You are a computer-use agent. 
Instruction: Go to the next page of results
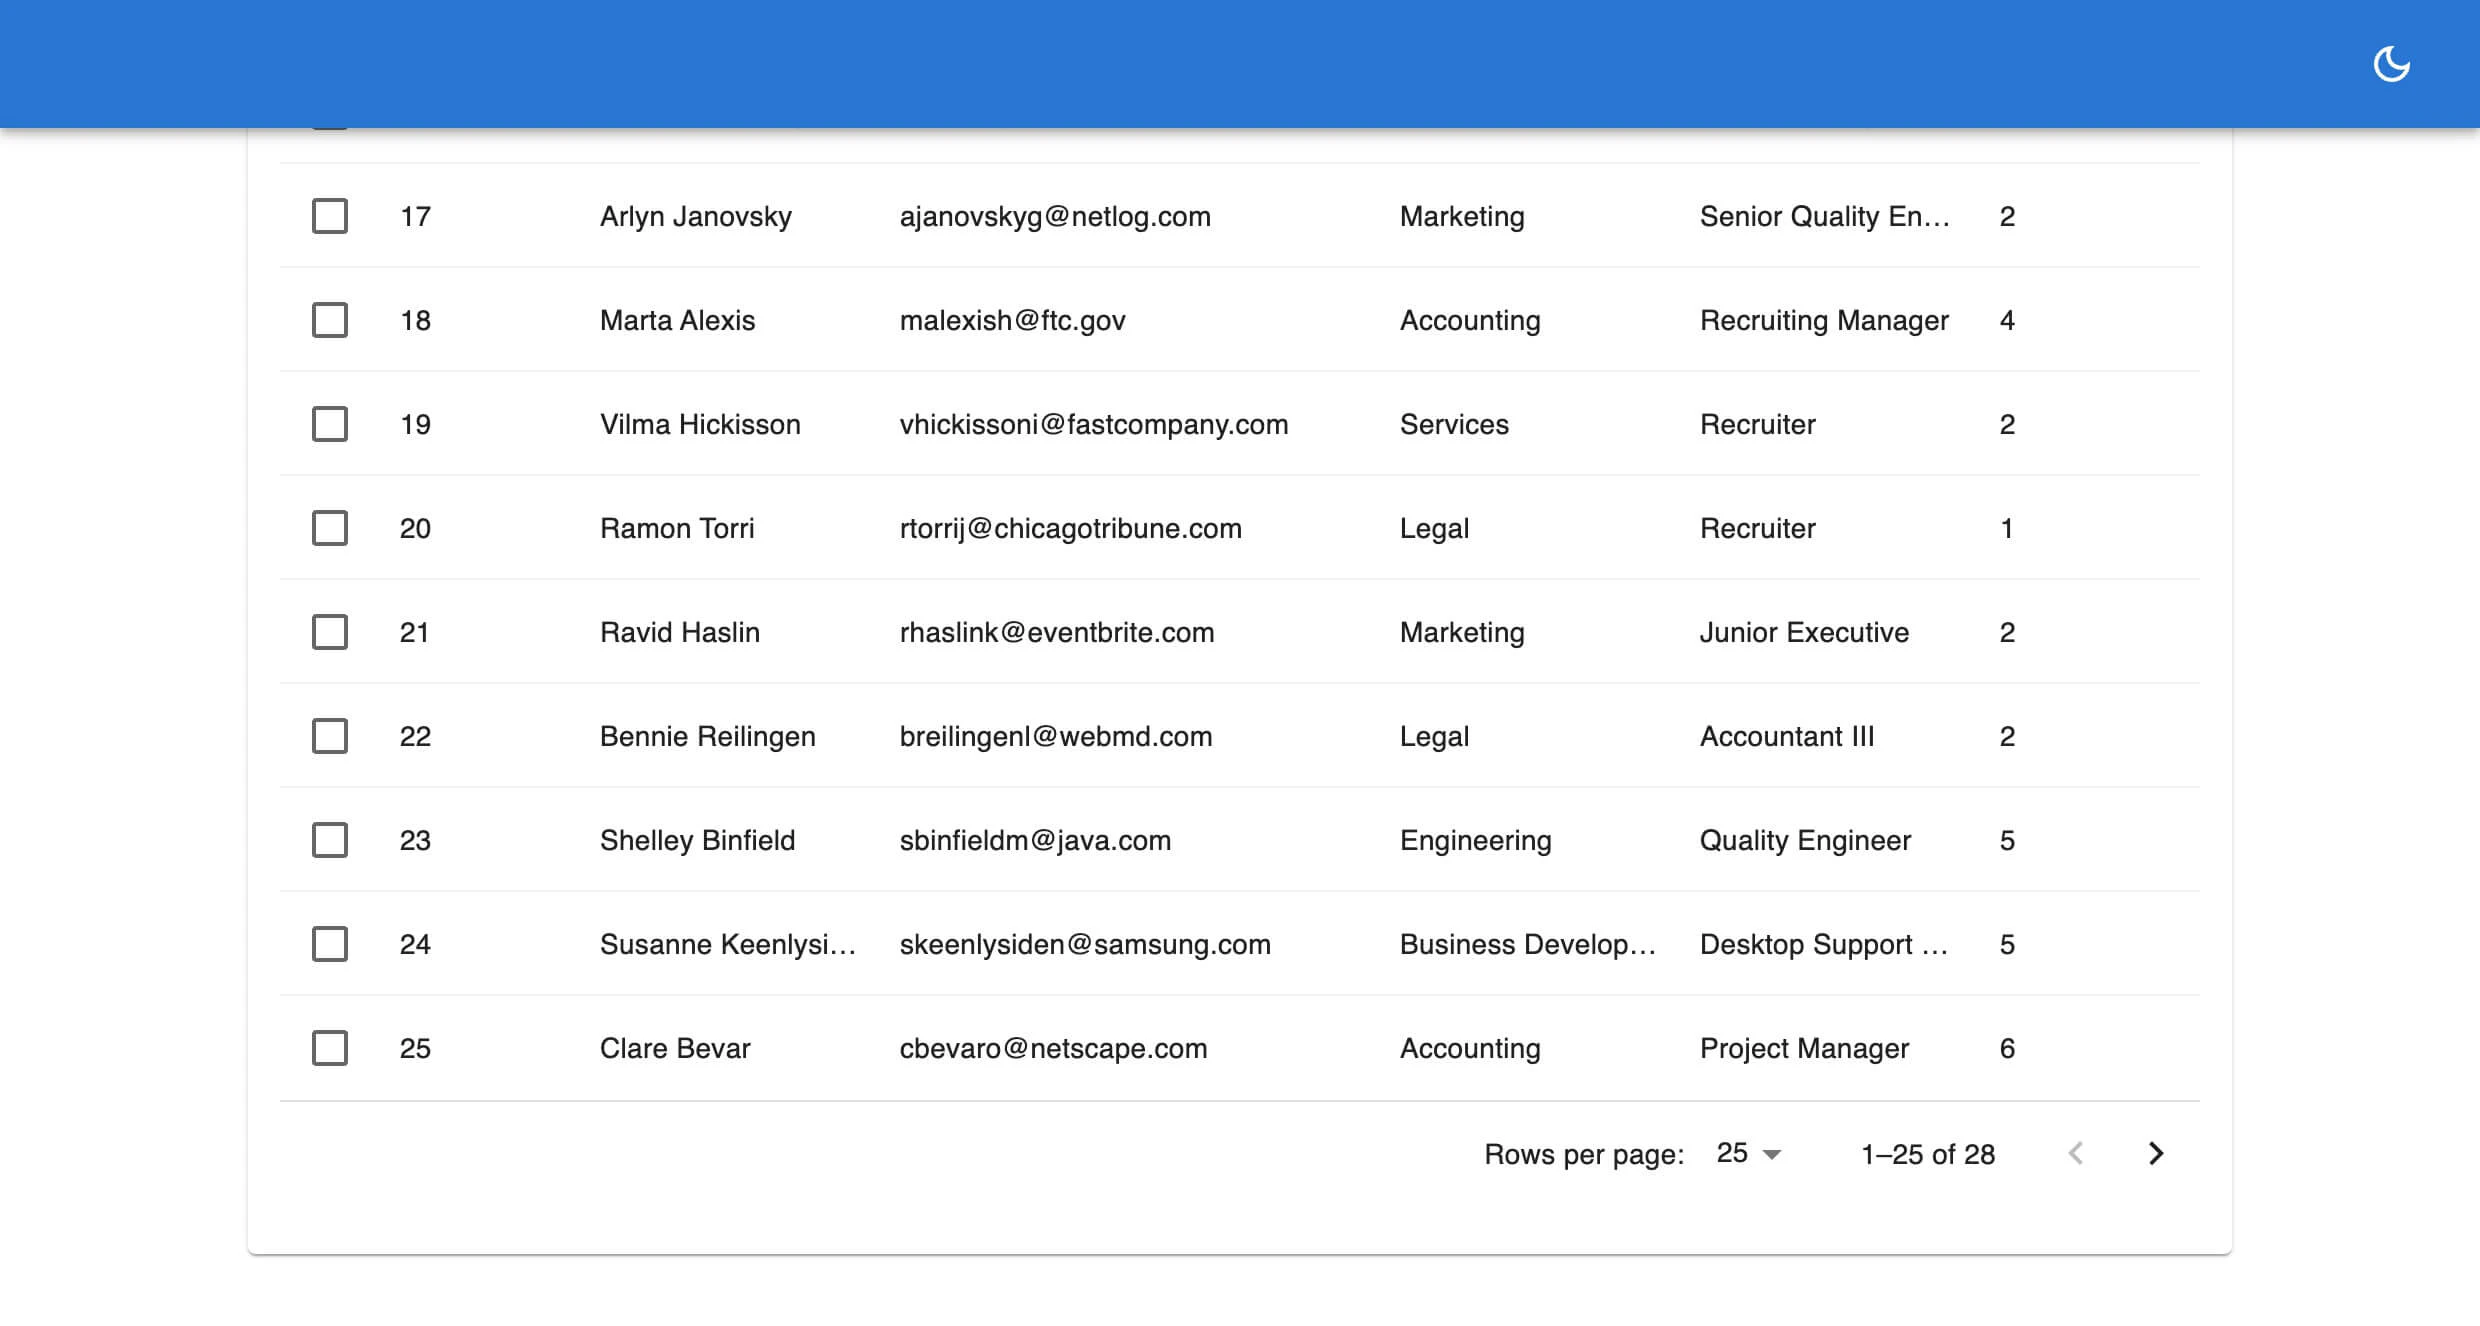pos(2156,1154)
